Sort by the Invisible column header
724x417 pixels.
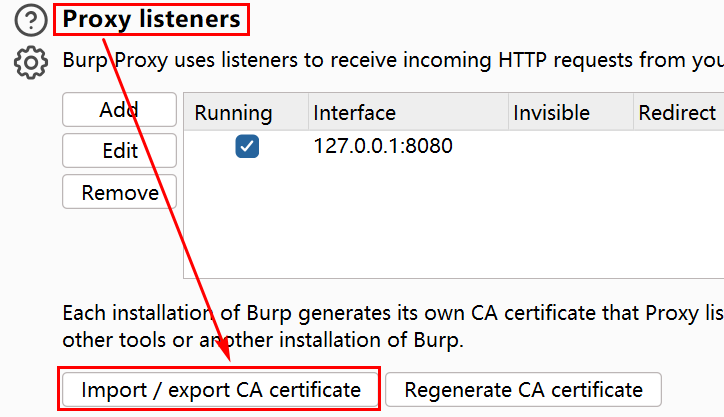(x=571, y=112)
